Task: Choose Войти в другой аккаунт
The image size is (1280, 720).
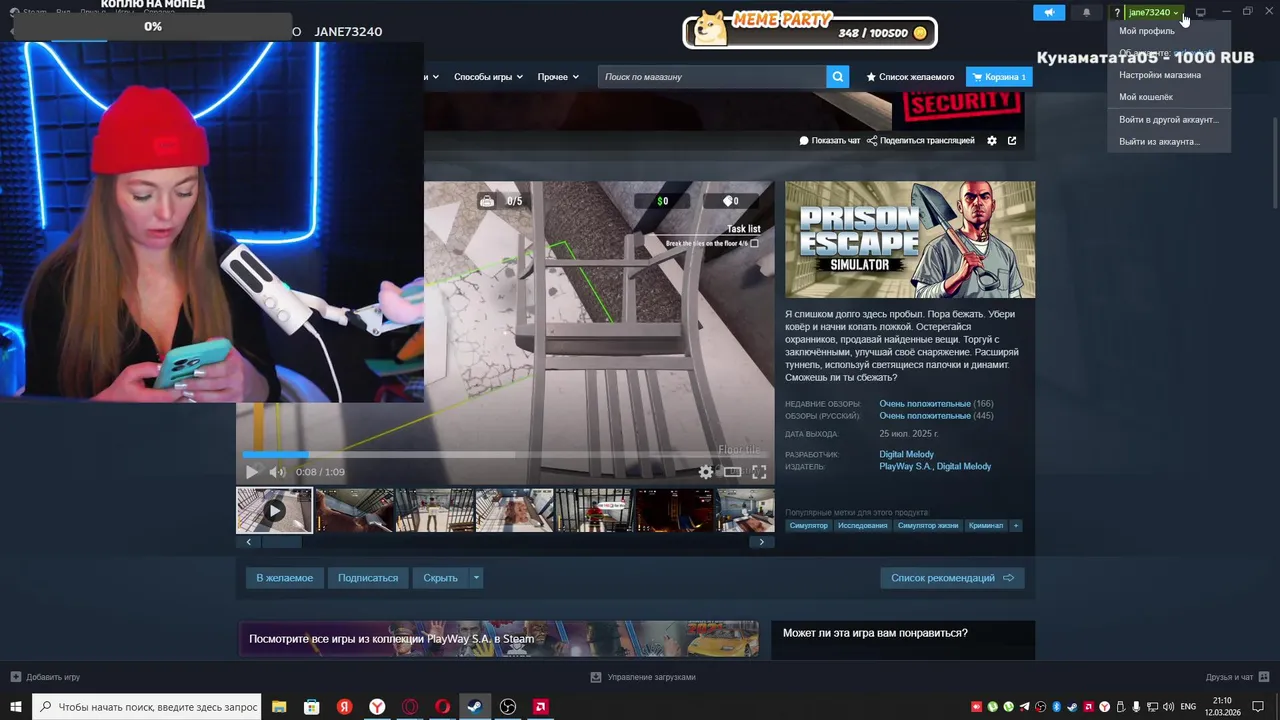Action: click(x=1168, y=119)
